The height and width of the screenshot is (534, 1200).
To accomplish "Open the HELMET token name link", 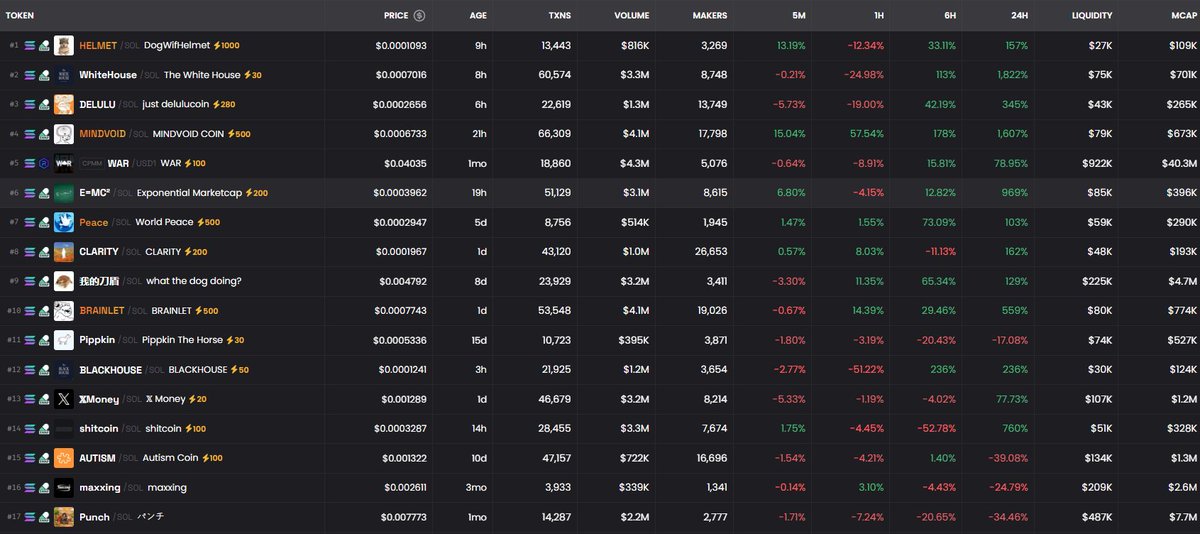I will pyautogui.click(x=98, y=46).
